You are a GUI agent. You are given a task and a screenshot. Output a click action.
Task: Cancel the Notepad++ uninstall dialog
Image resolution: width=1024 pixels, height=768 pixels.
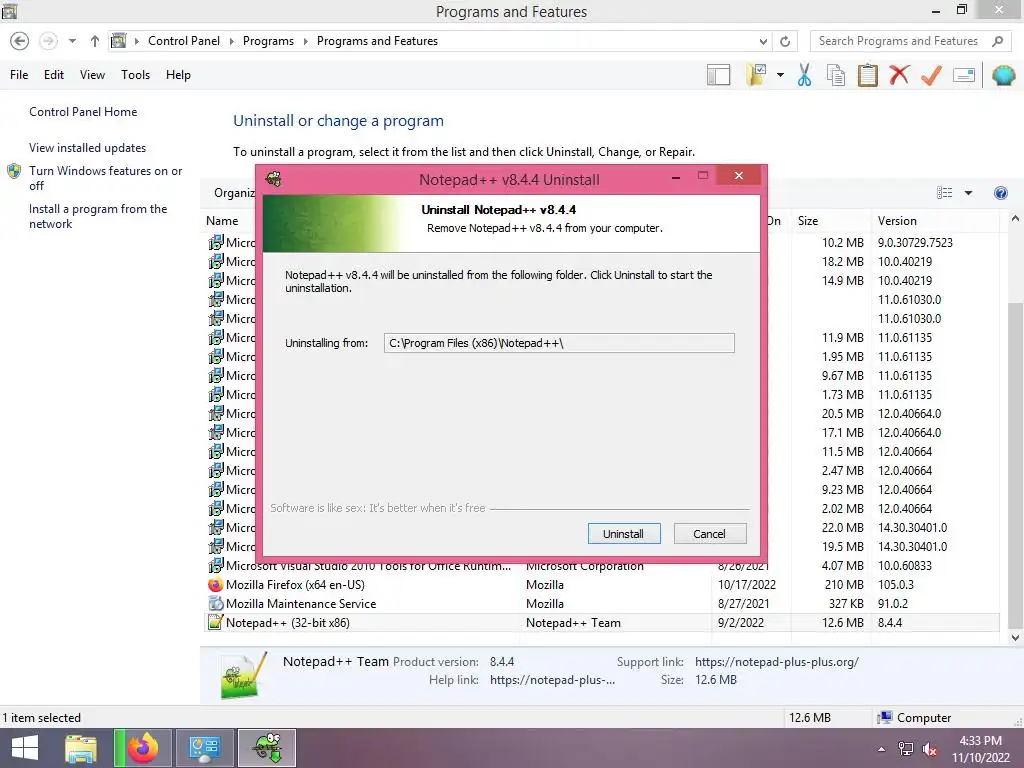[x=709, y=534]
